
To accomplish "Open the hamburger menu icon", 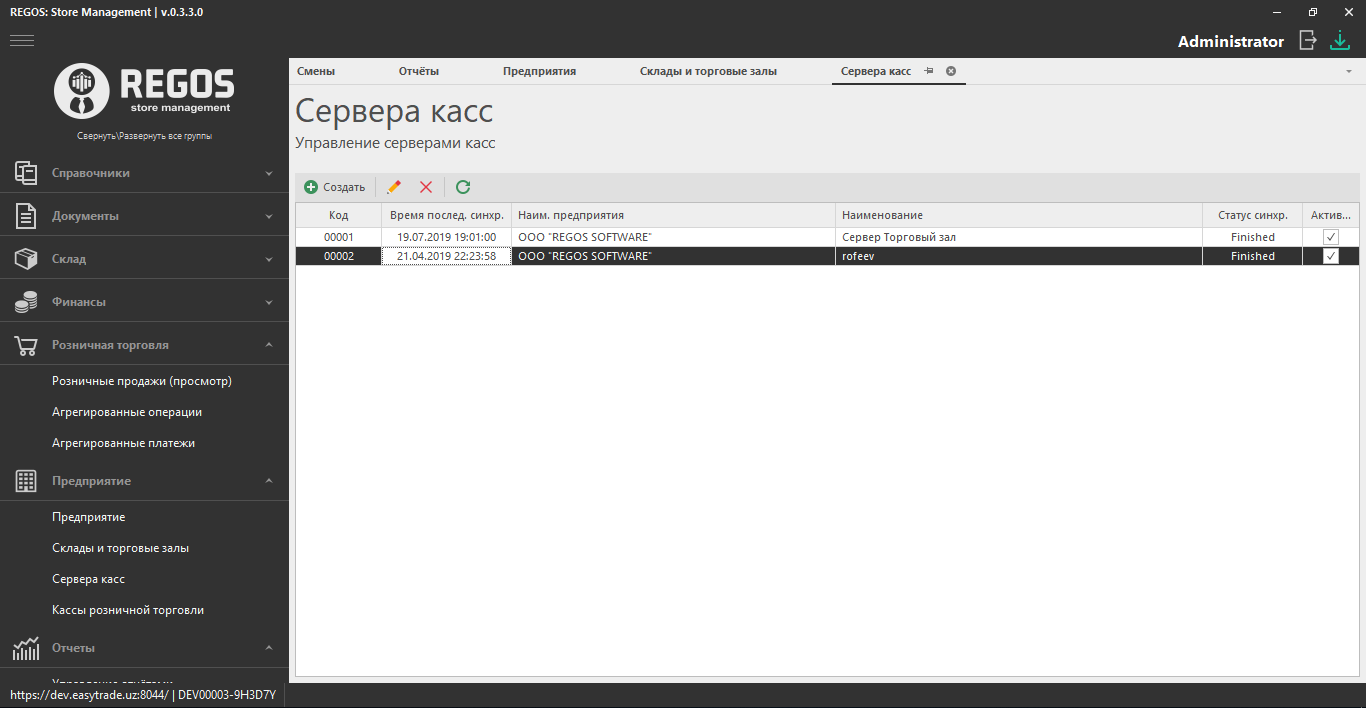I will (22, 41).
